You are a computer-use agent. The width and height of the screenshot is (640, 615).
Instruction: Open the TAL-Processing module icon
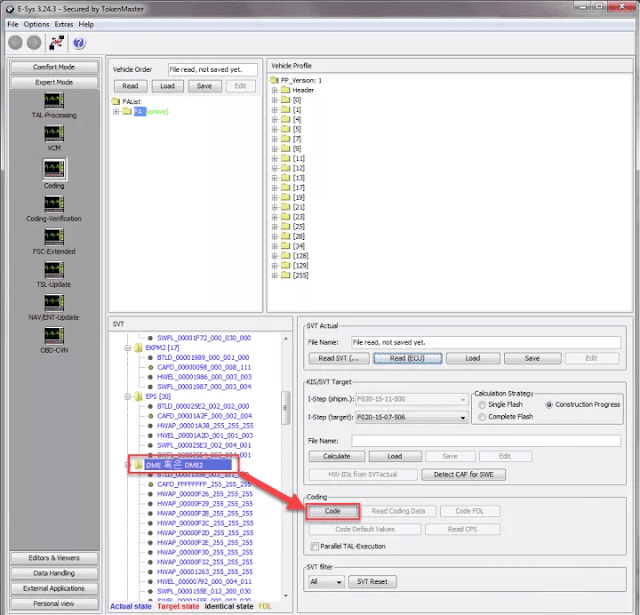click(x=54, y=100)
